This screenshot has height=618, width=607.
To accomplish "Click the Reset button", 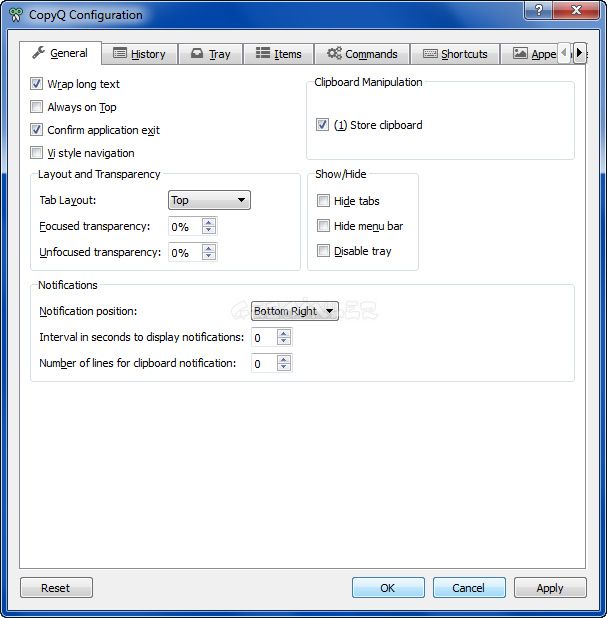I will tap(56, 588).
